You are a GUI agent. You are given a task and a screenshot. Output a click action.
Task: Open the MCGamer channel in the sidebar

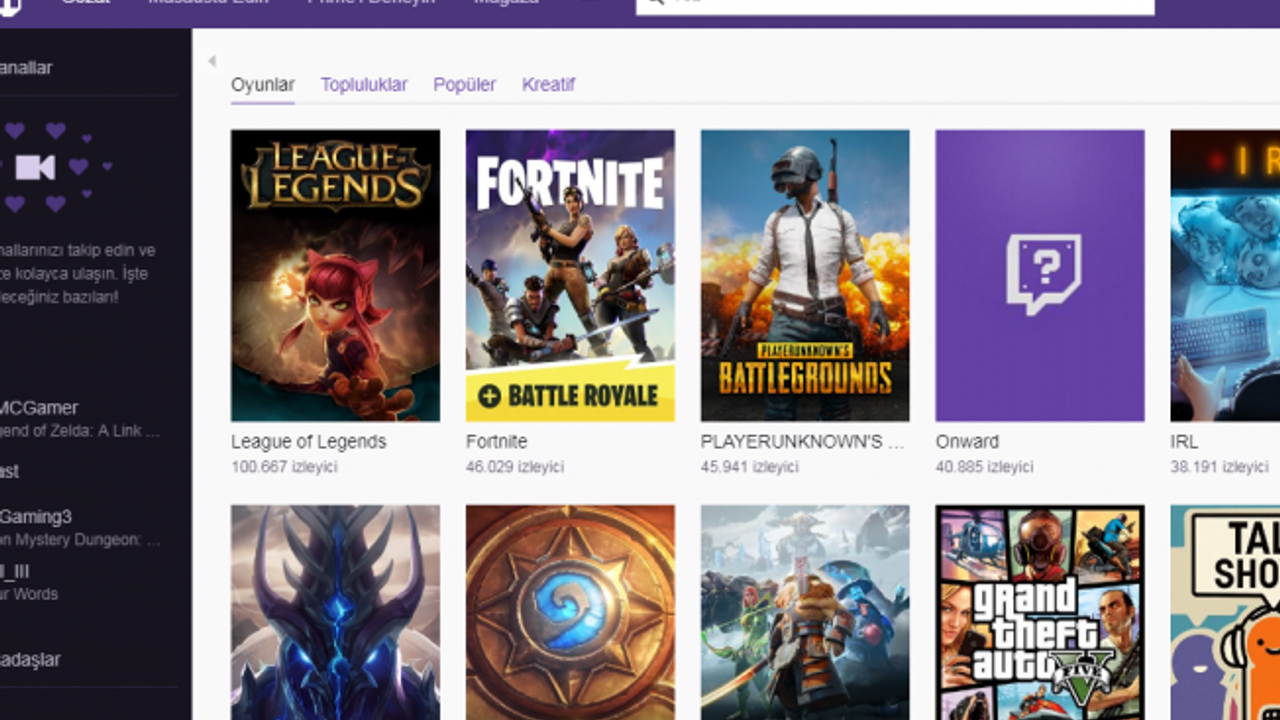coord(38,408)
